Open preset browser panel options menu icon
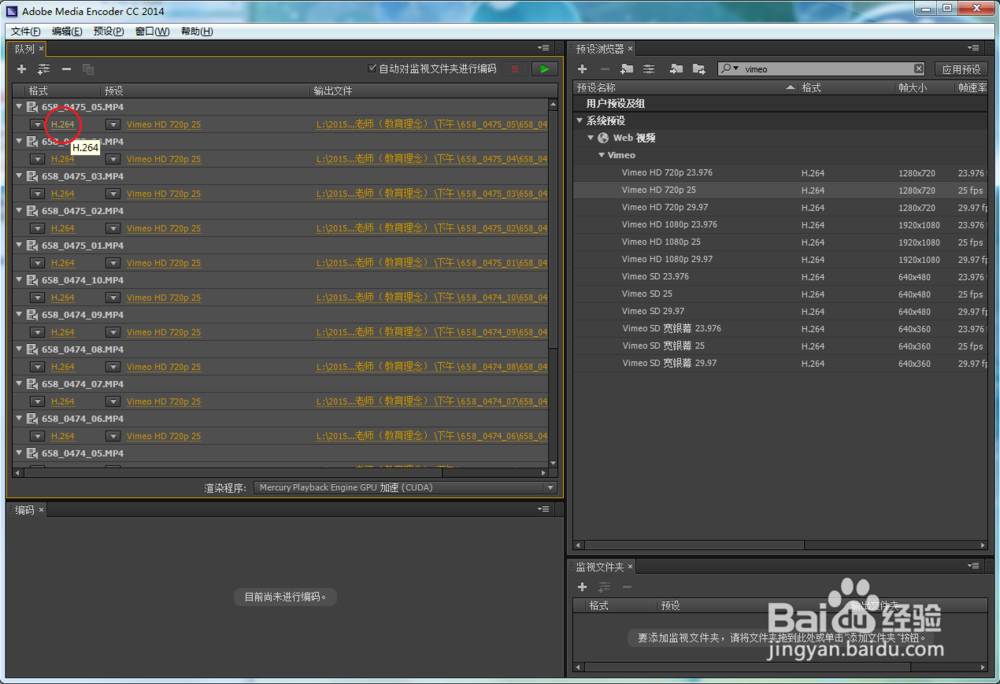Viewport: 1000px width, 684px height. click(x=973, y=48)
